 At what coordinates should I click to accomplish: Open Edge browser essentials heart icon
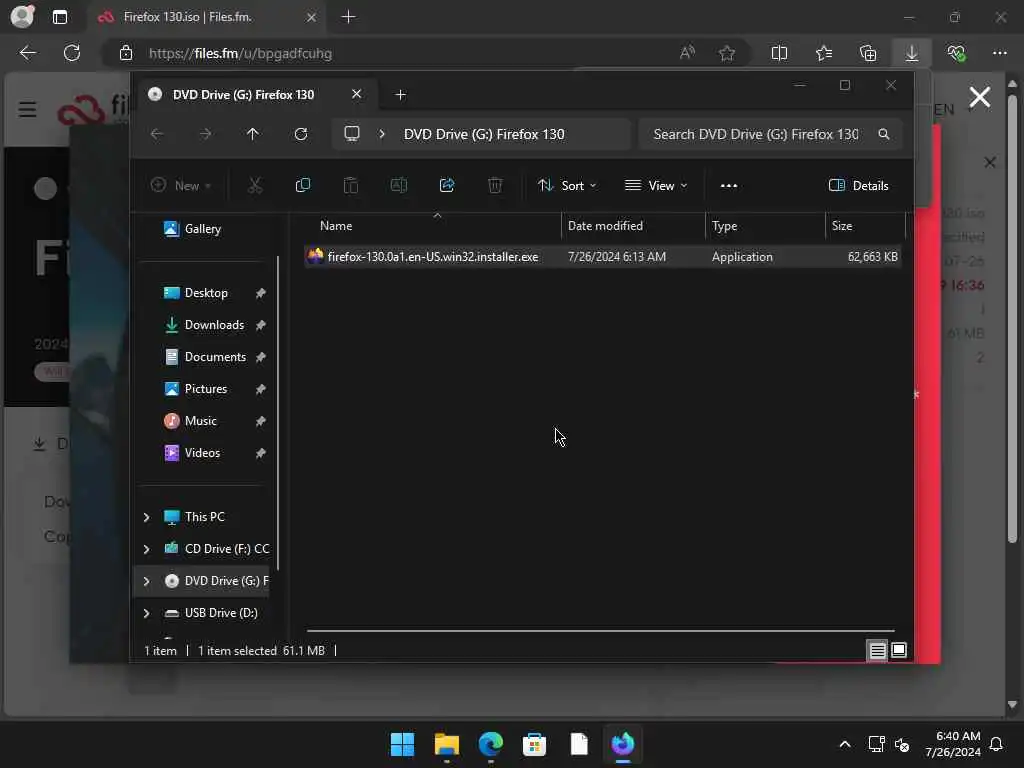[956, 53]
